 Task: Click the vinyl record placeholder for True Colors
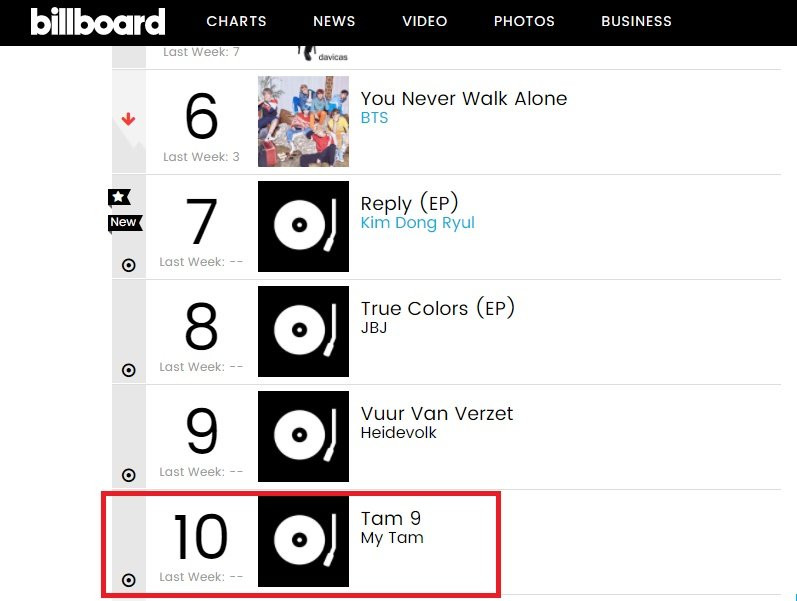pyautogui.click(x=303, y=331)
